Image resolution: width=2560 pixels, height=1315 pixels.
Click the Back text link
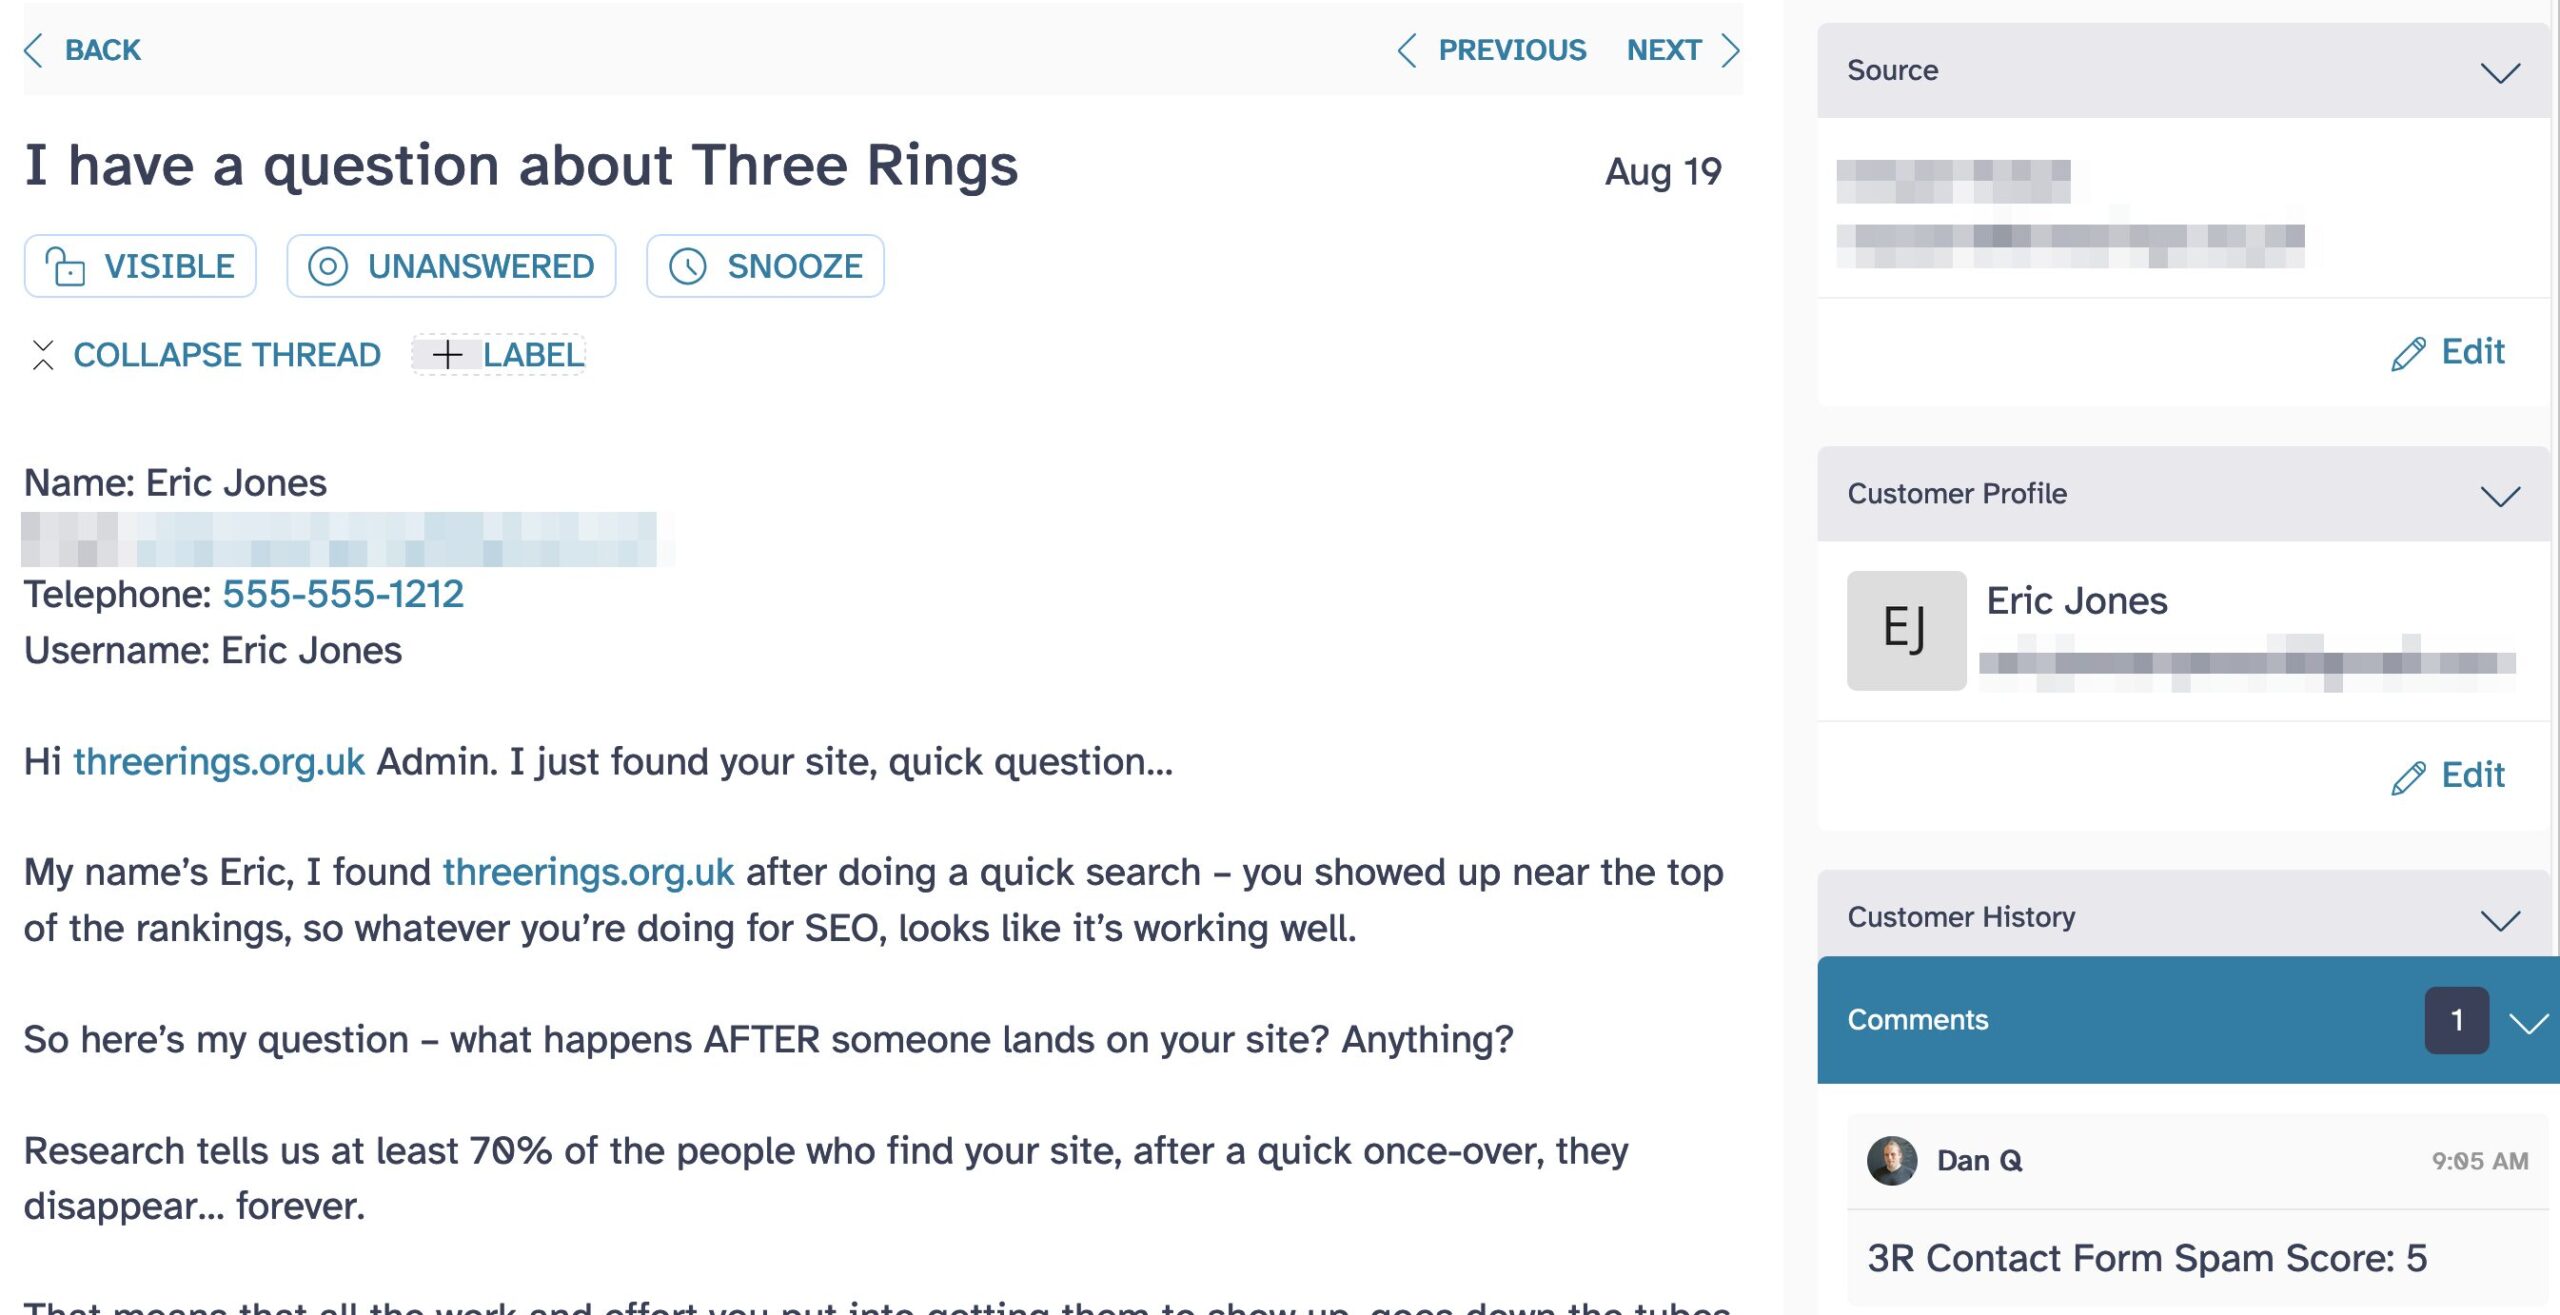tap(103, 50)
